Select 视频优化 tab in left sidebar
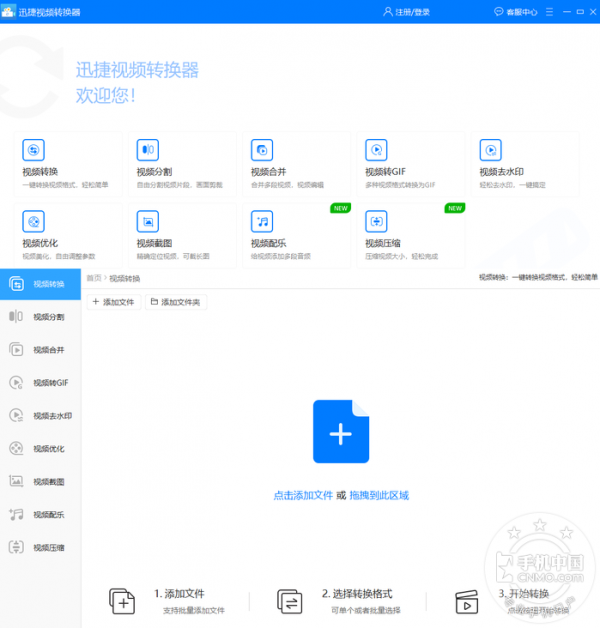Screen dimensions: 600x628 tap(40, 448)
